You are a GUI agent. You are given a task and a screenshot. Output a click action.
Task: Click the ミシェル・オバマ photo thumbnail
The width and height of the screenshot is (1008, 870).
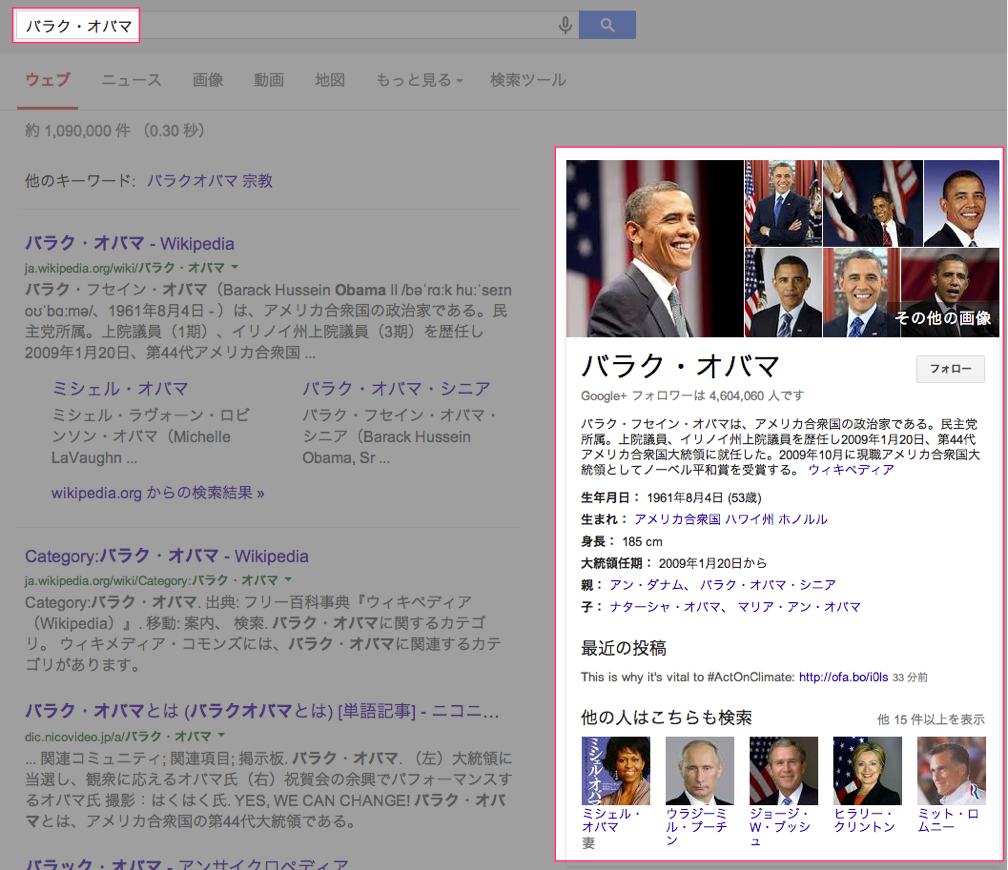616,770
